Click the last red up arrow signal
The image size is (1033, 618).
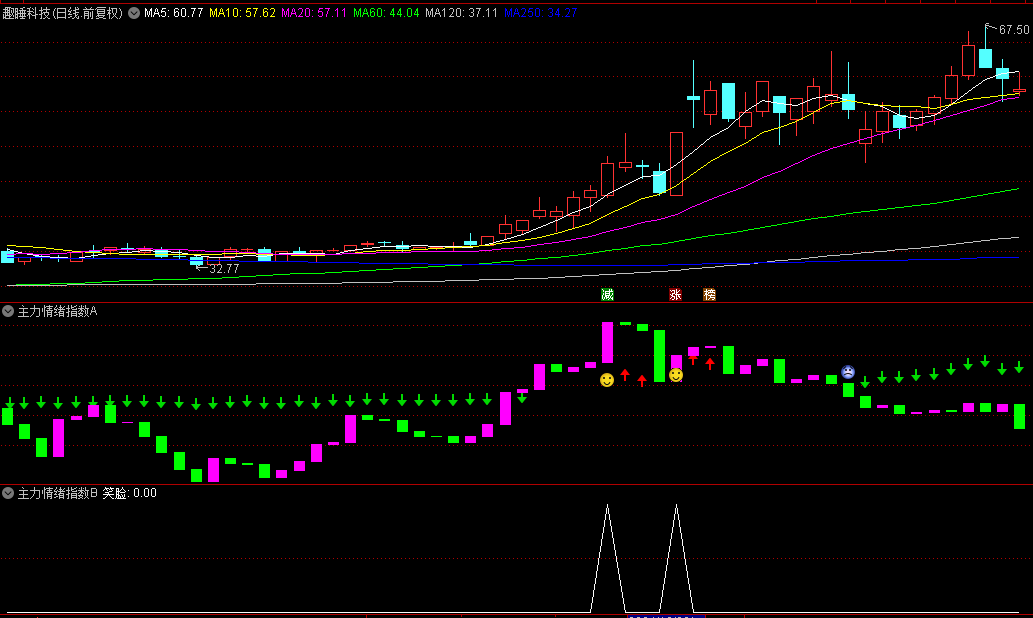click(710, 363)
